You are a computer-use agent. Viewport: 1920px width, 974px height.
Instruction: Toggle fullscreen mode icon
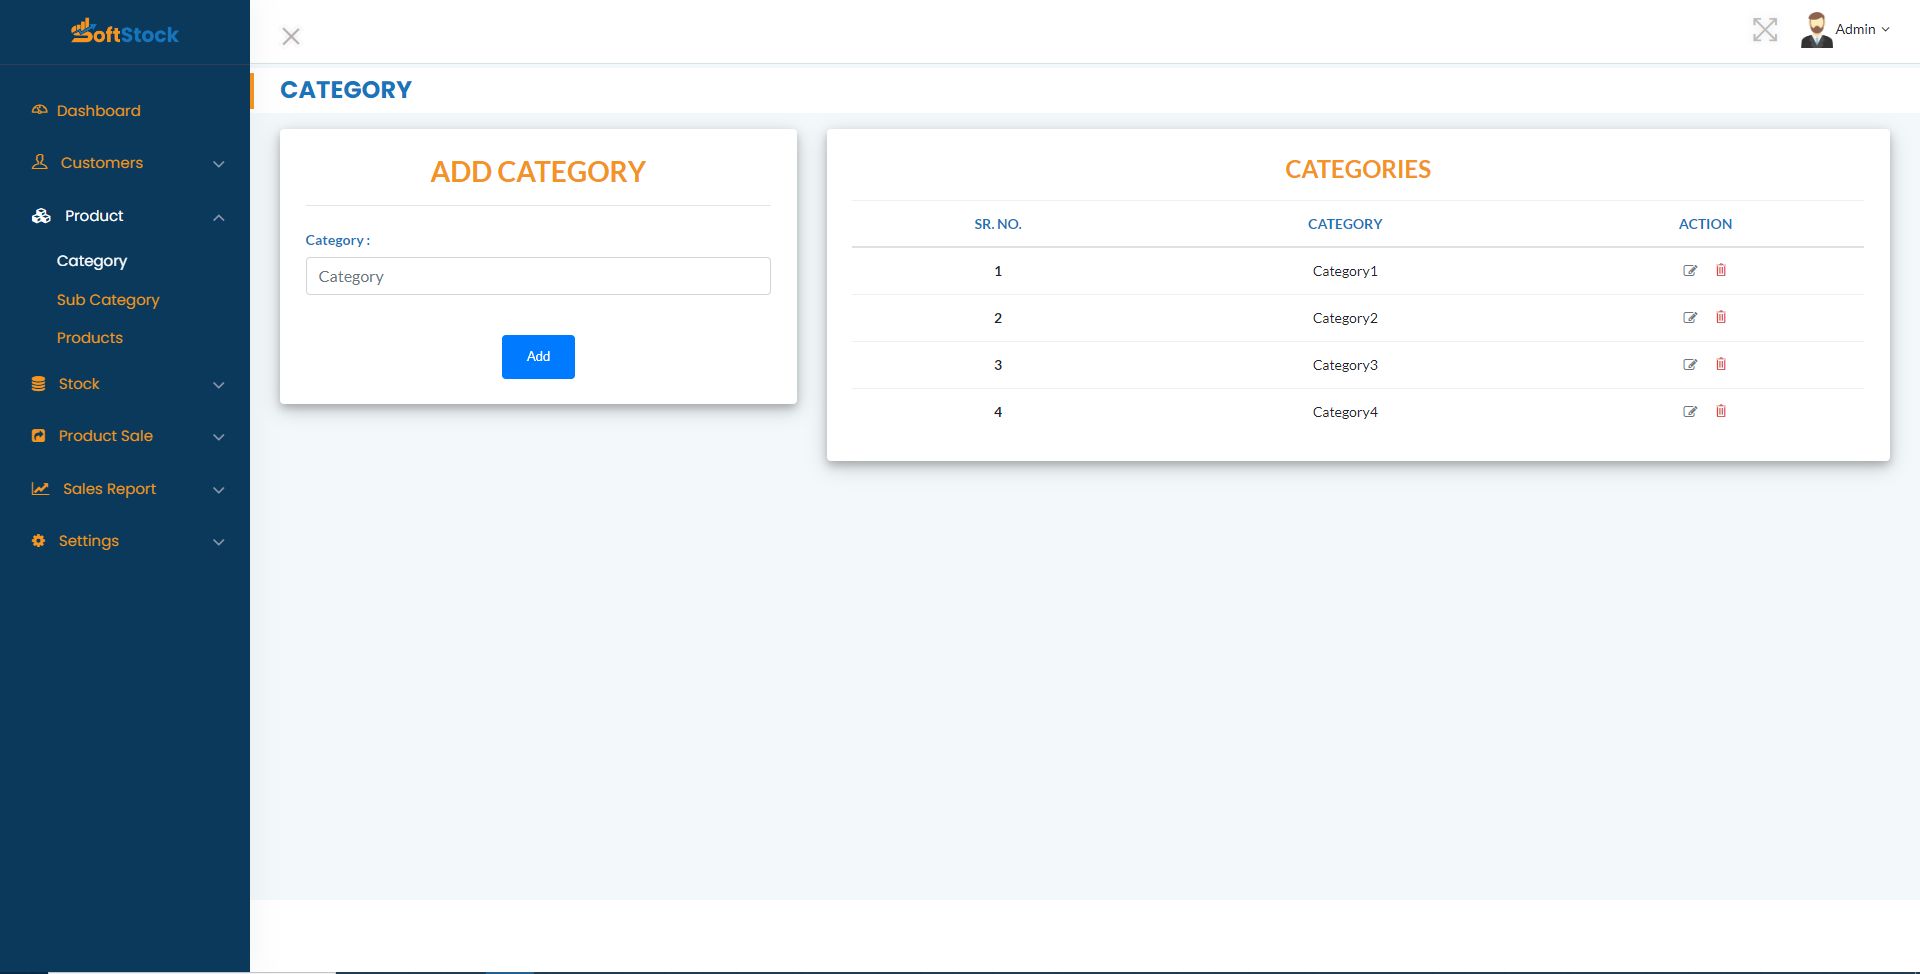[1765, 30]
